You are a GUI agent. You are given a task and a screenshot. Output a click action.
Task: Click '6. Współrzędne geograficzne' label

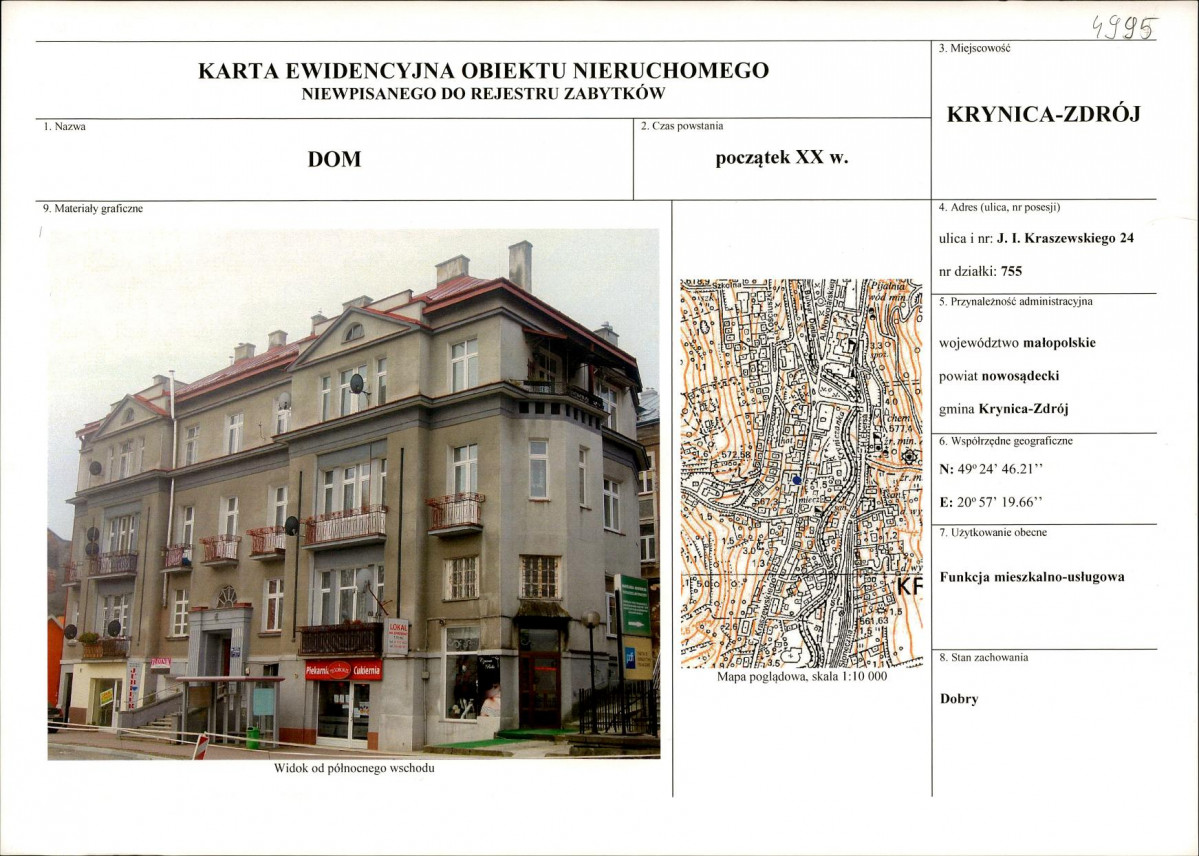point(1006,441)
